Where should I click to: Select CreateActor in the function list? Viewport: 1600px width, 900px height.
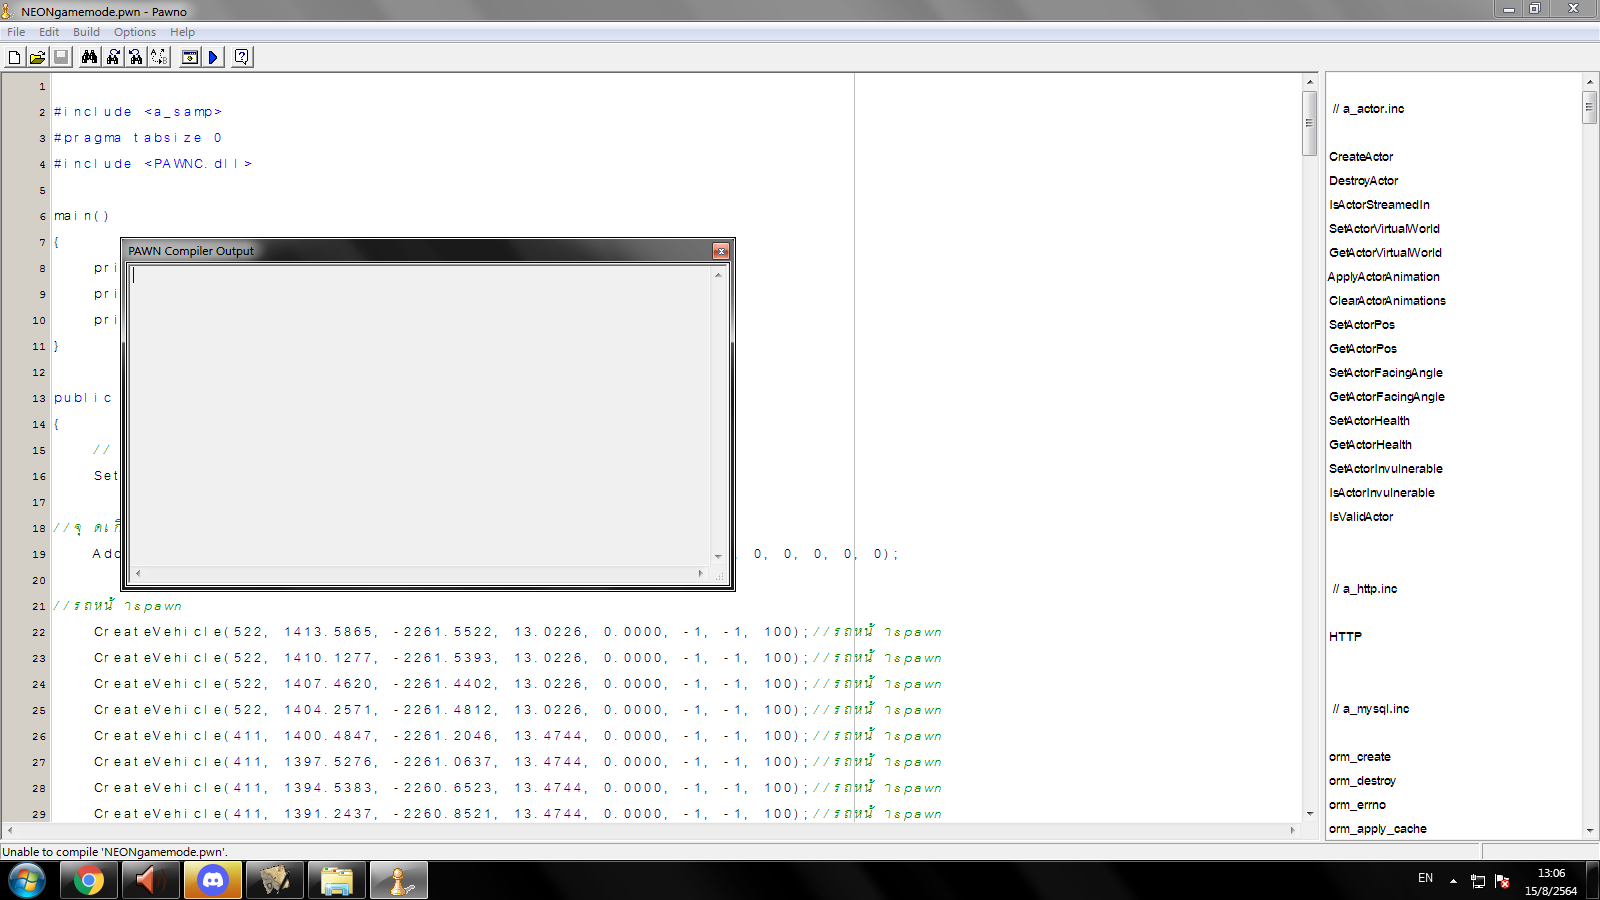coord(1361,157)
